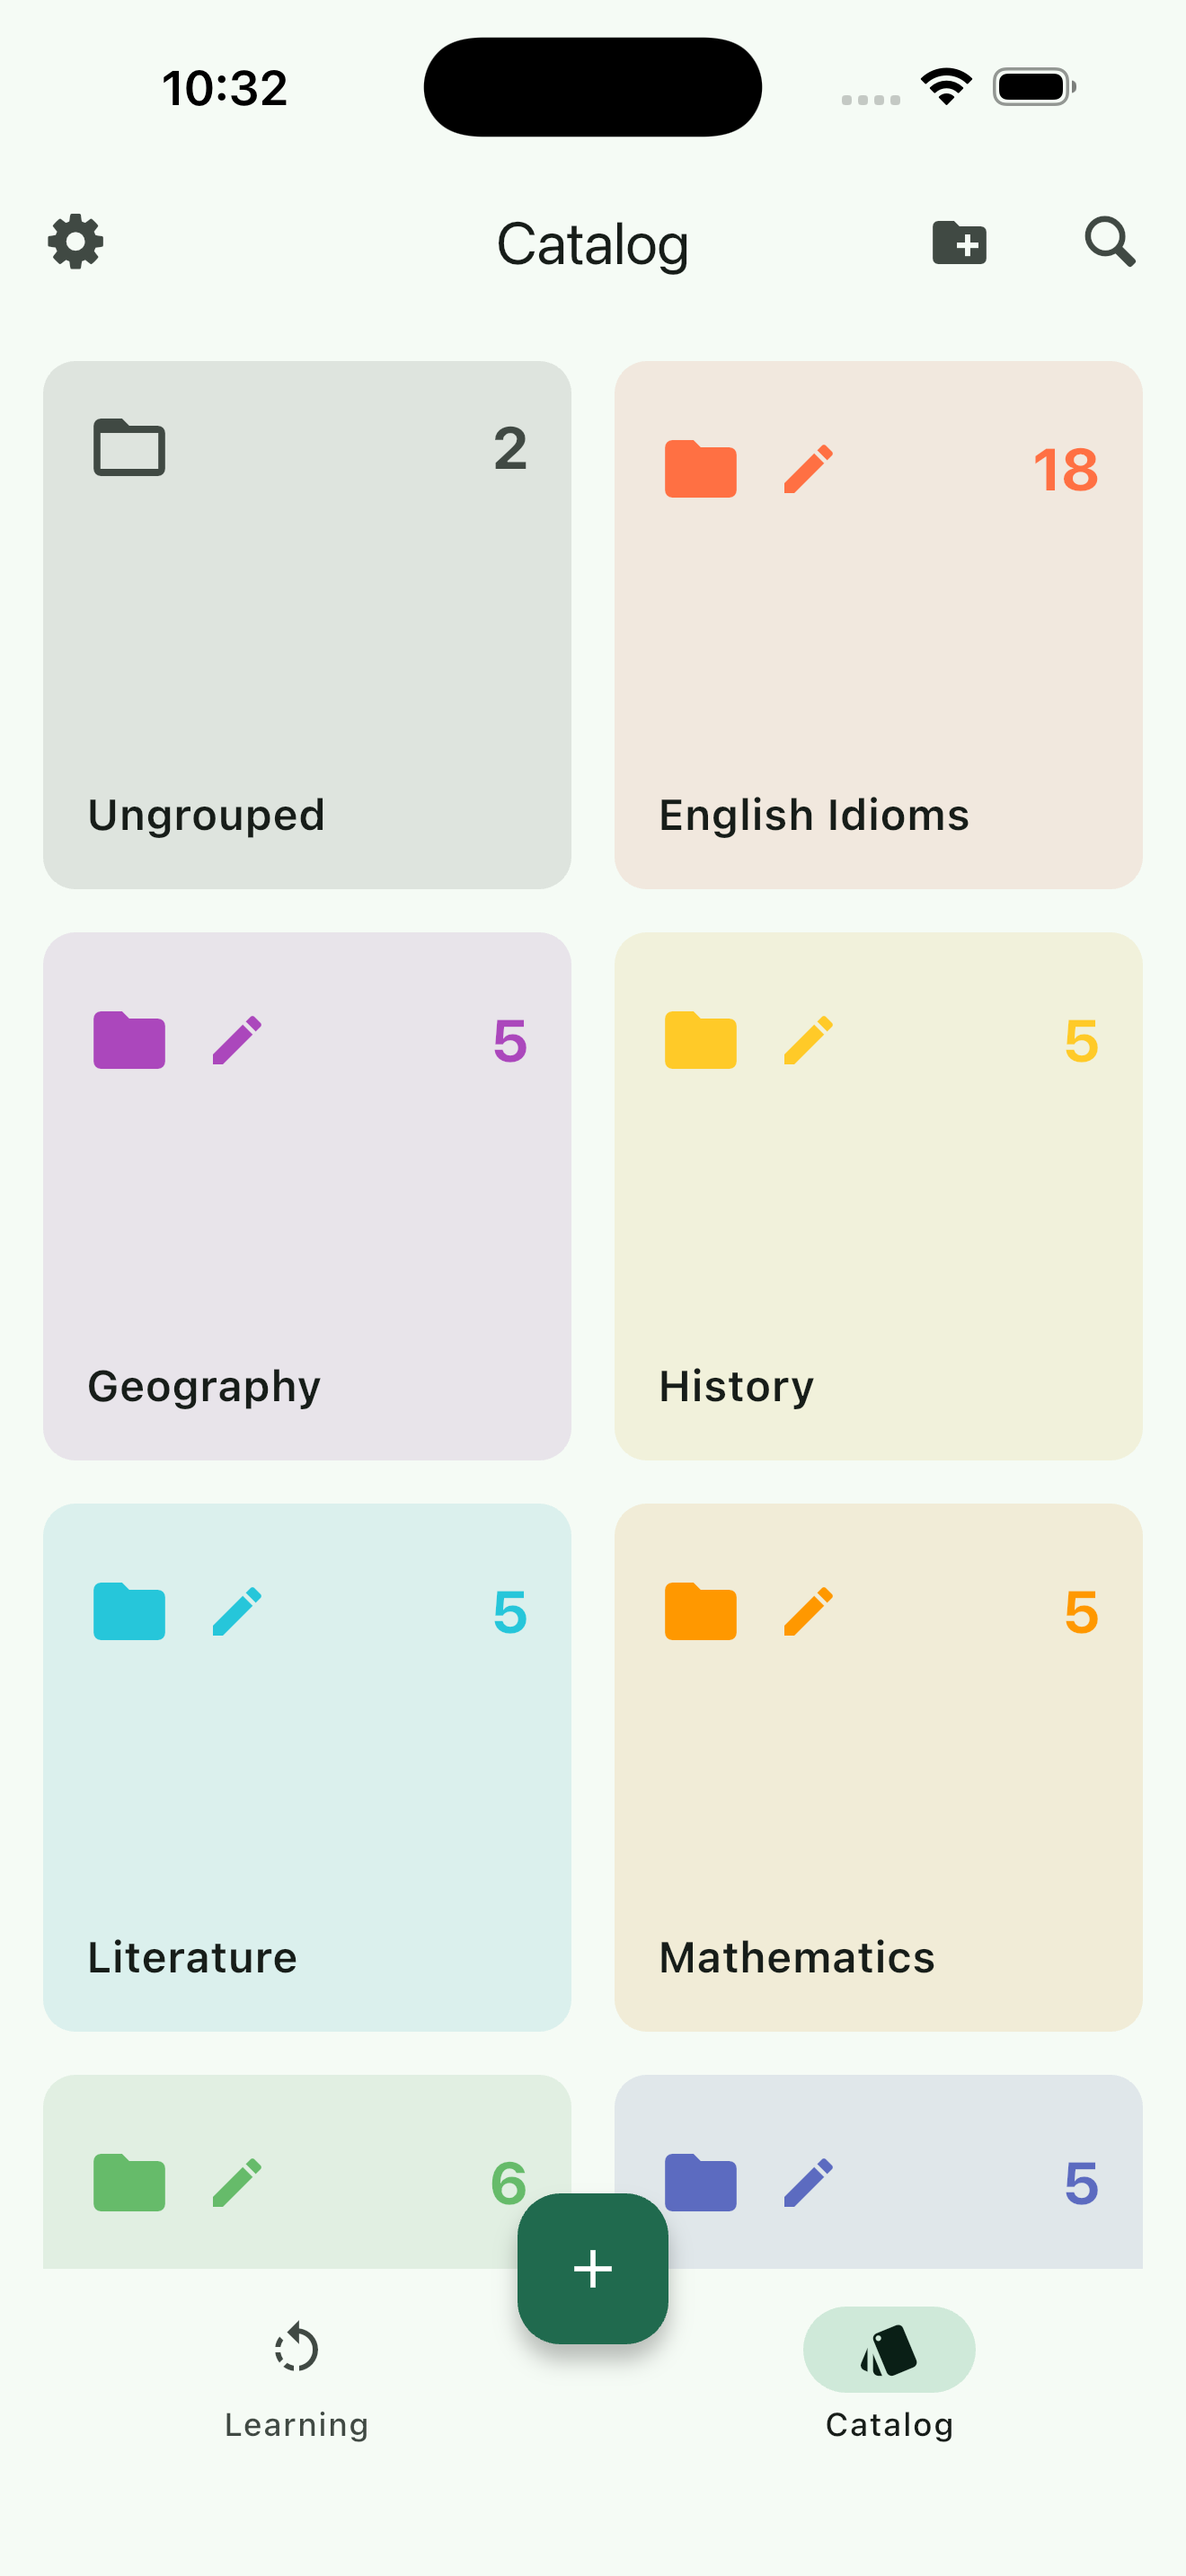Open search with the magnifier icon
The height and width of the screenshot is (2576, 1186).
click(x=1109, y=242)
